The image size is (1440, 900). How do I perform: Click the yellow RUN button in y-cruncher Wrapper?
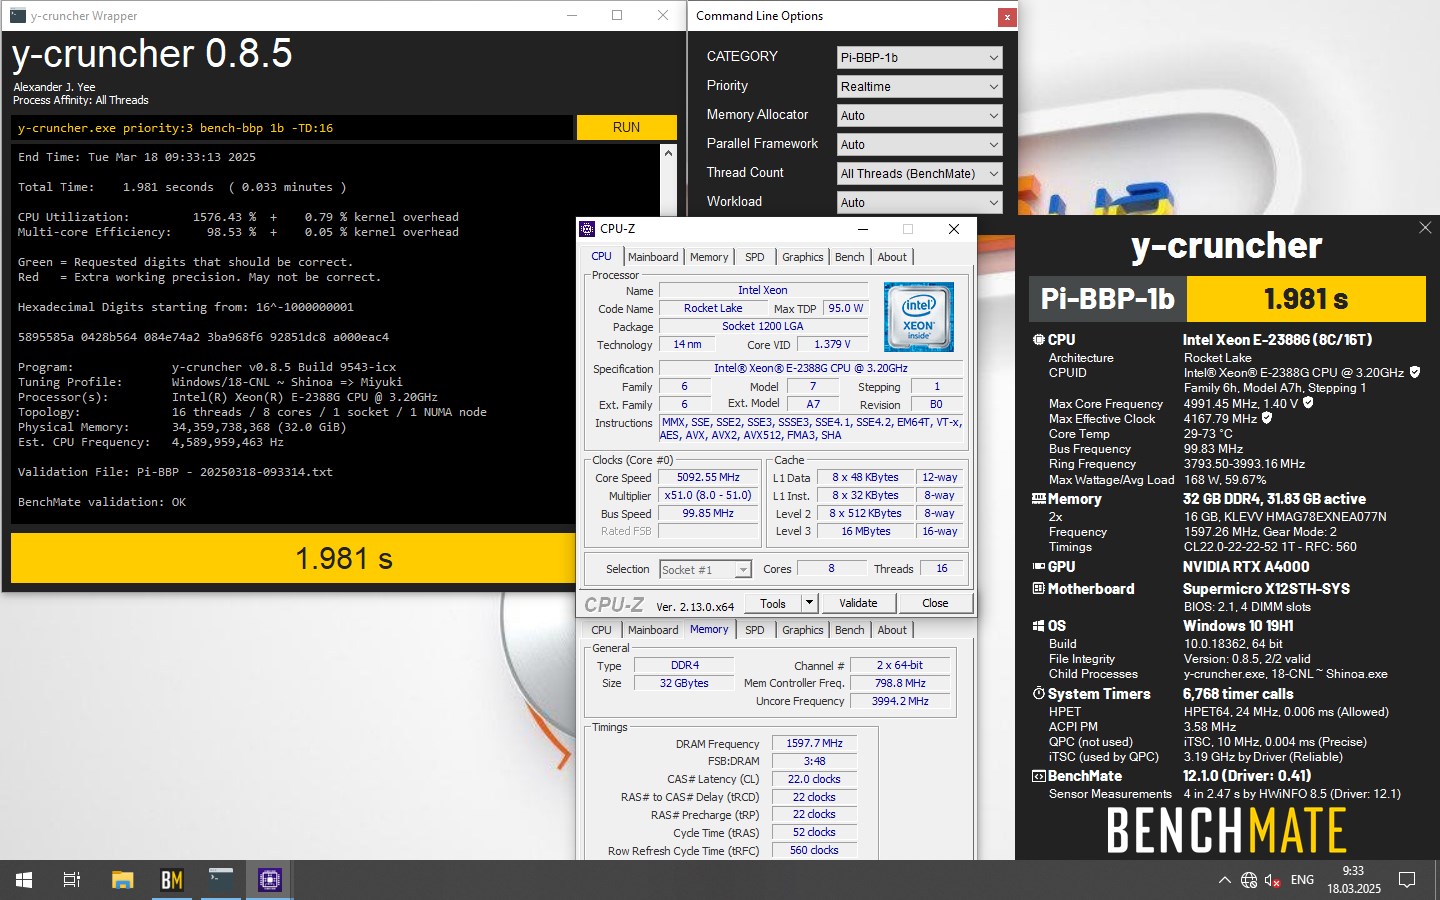(626, 127)
